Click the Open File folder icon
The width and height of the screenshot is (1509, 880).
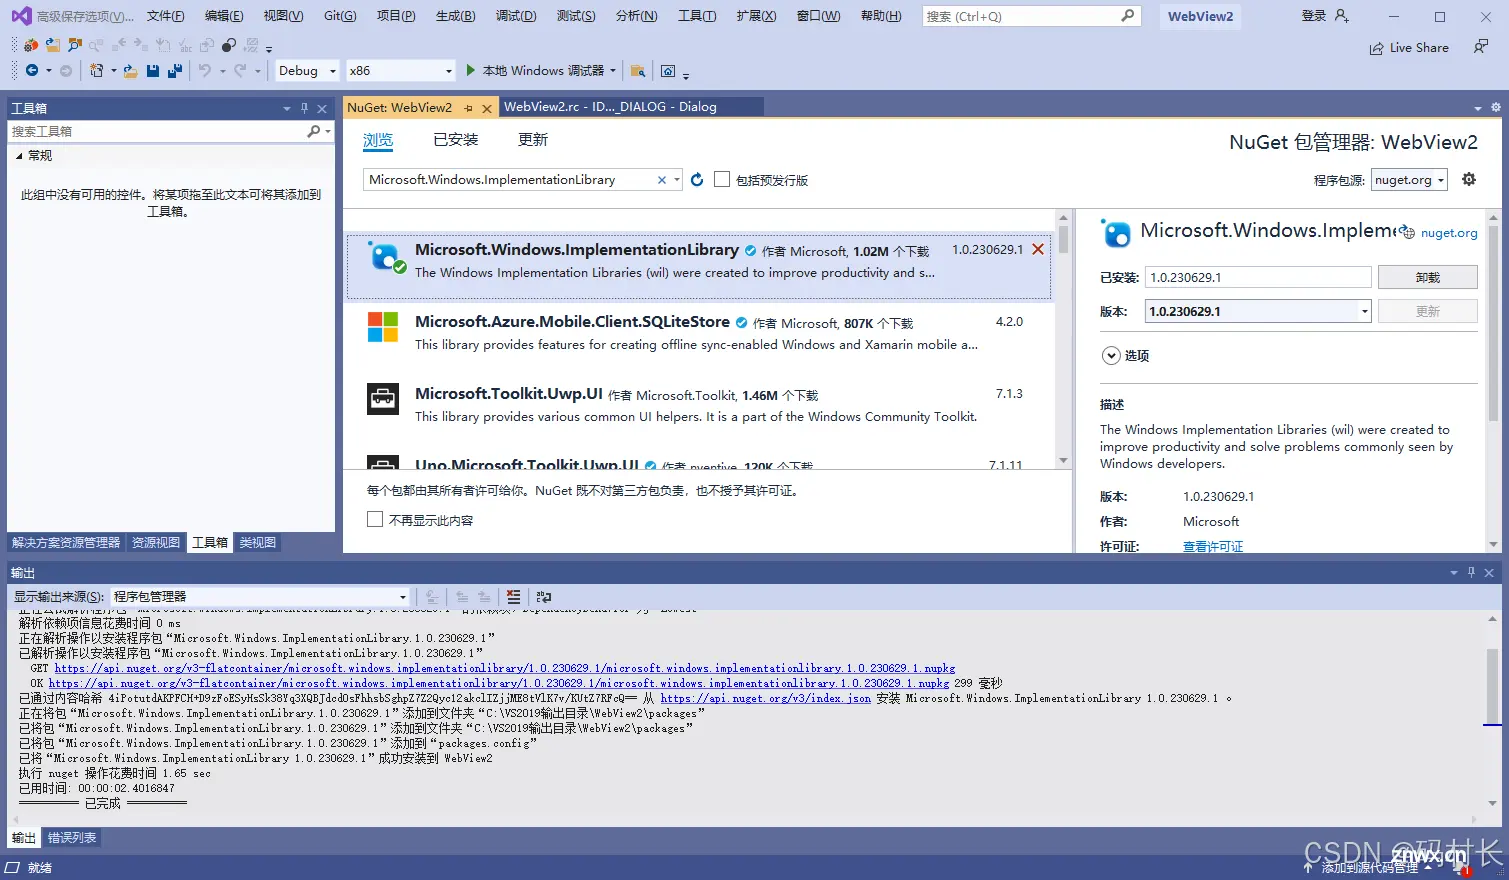(x=130, y=70)
